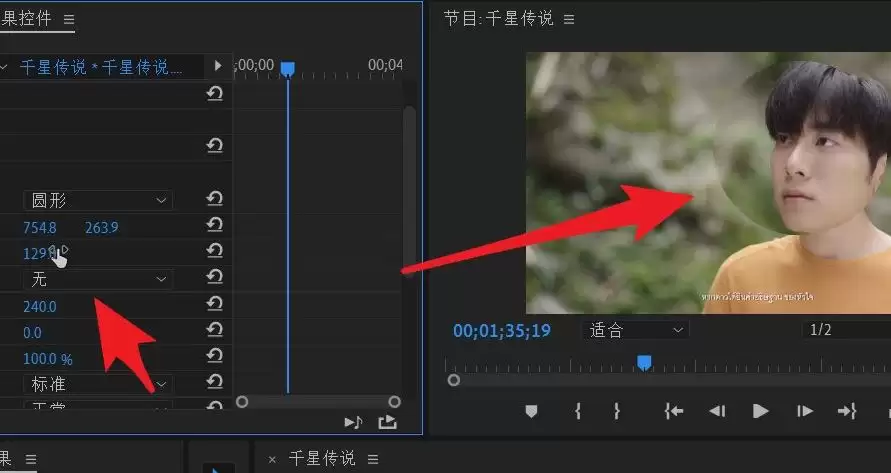Viewport: 891px width, 473px height.
Task: Click the play-only-audio icon in Effect Controls
Action: coord(353,422)
